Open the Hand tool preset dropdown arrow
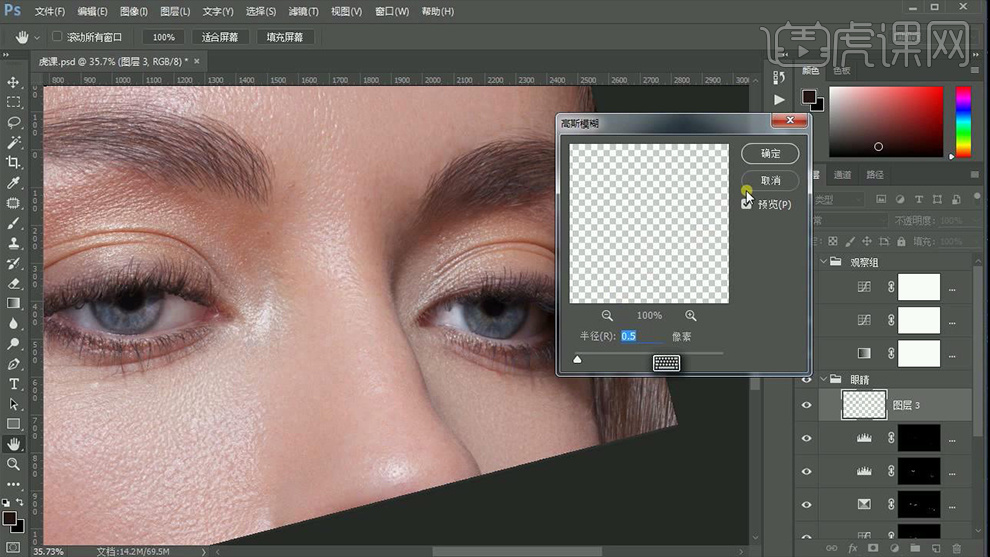The image size is (990, 557). [37, 38]
